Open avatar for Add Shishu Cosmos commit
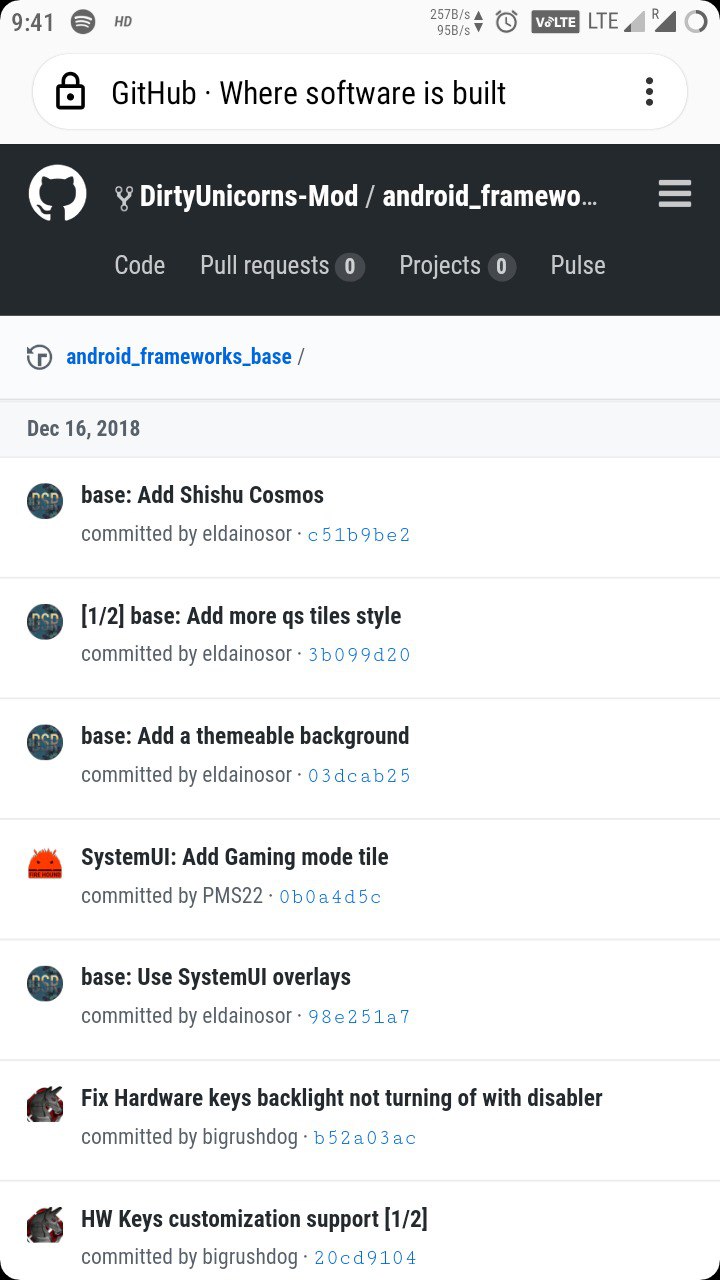The width and height of the screenshot is (720, 1280). [45, 501]
